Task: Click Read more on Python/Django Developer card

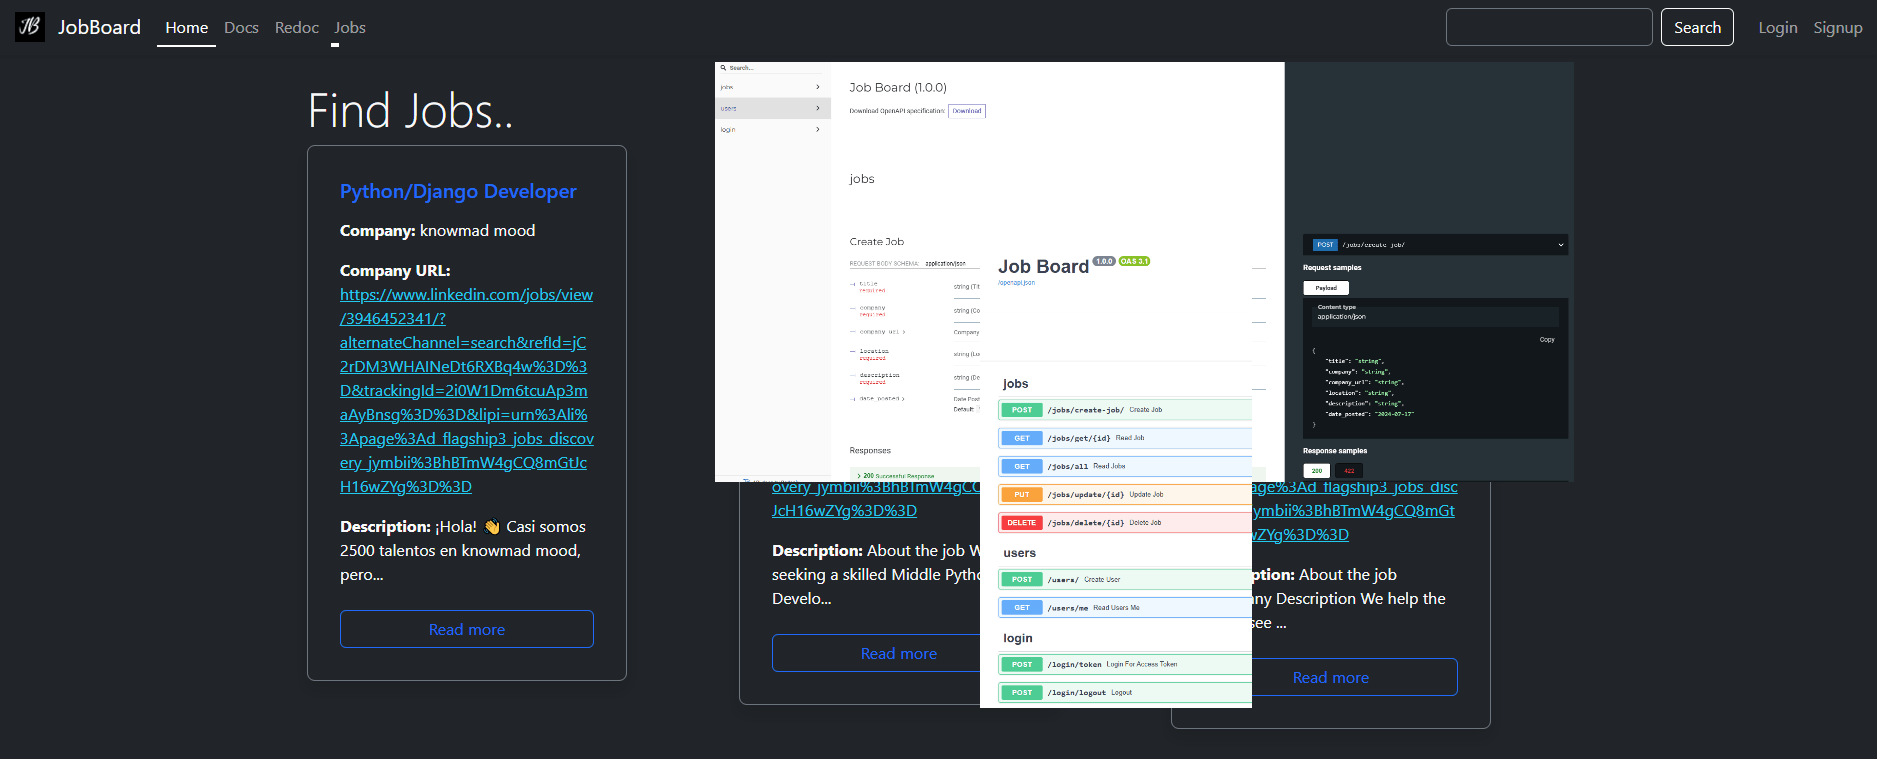Action: click(466, 629)
